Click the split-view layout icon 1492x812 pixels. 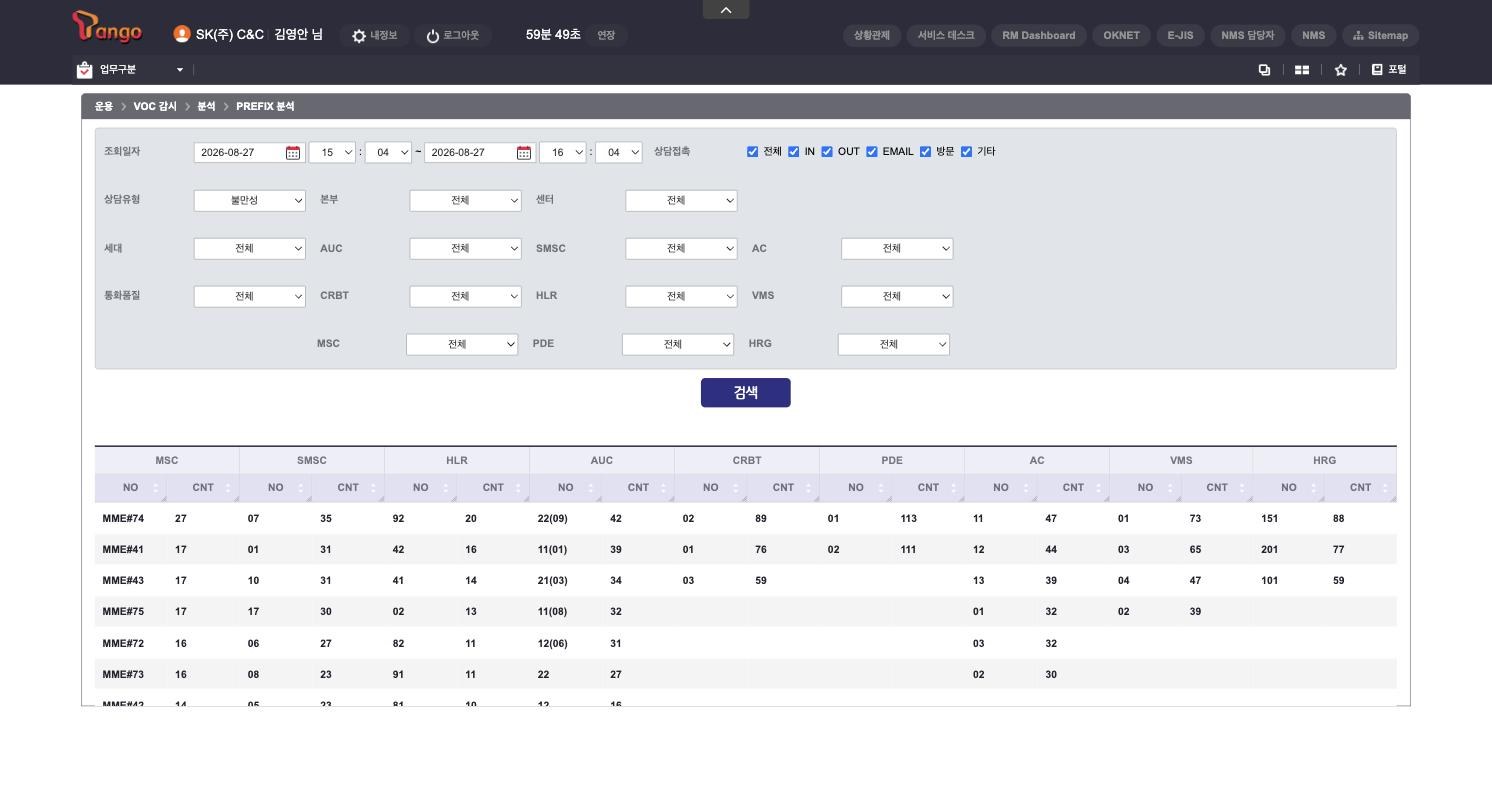click(x=1302, y=70)
